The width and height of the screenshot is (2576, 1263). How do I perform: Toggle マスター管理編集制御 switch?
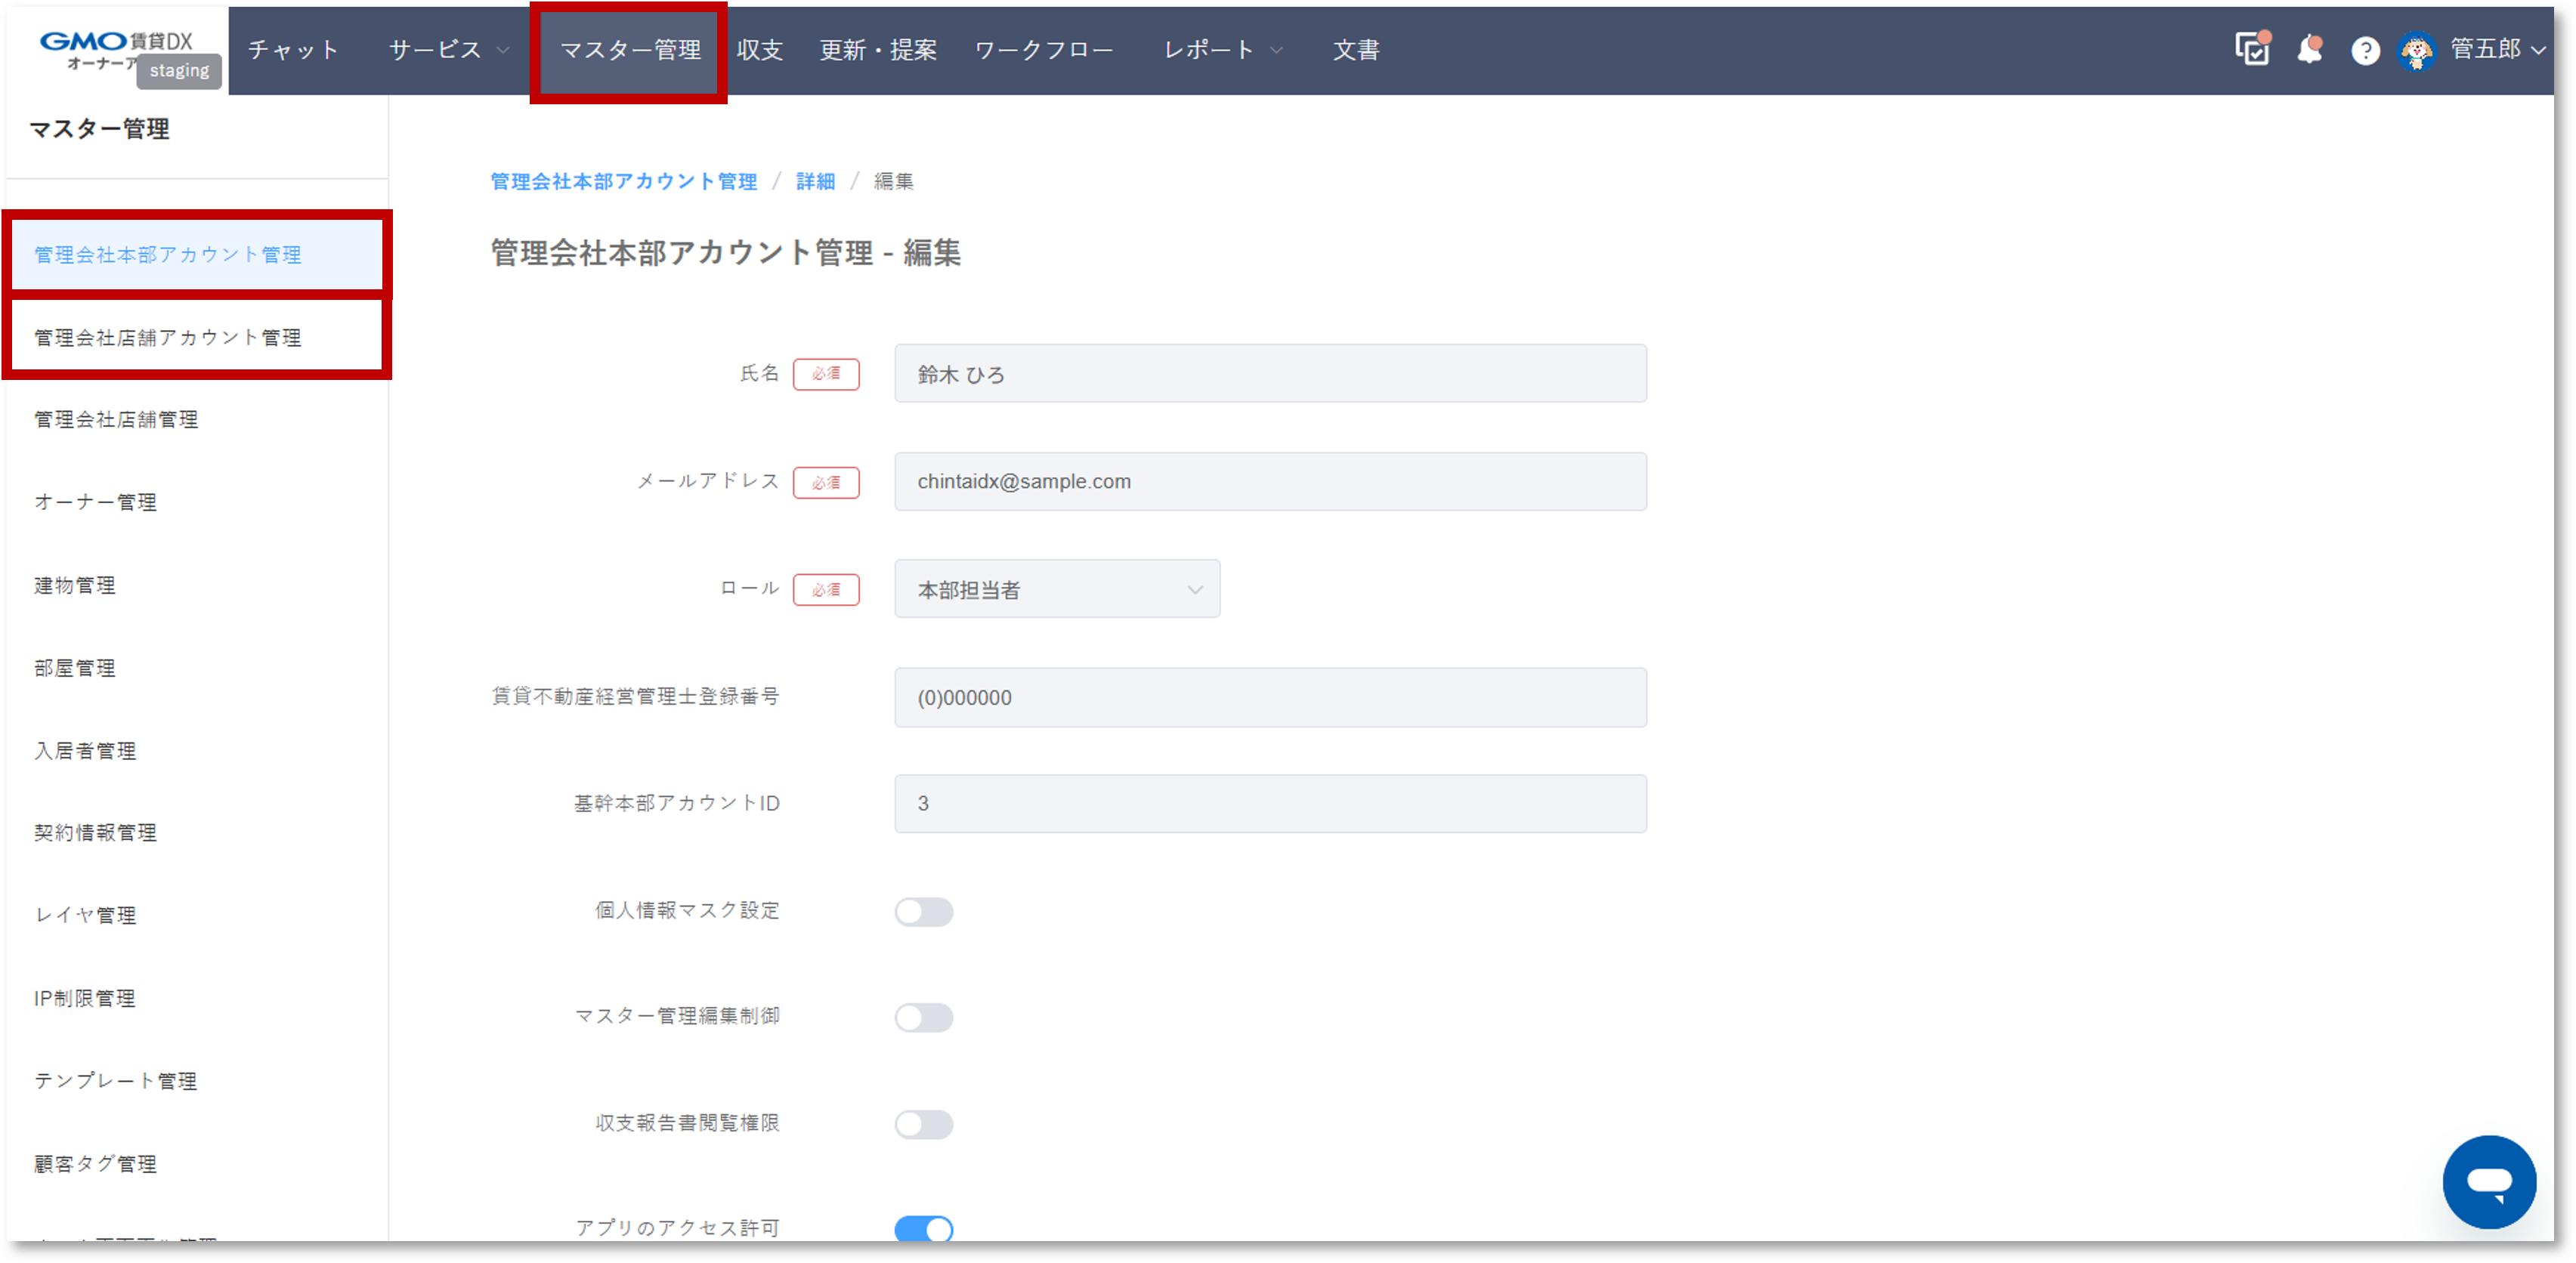pyautogui.click(x=923, y=1017)
